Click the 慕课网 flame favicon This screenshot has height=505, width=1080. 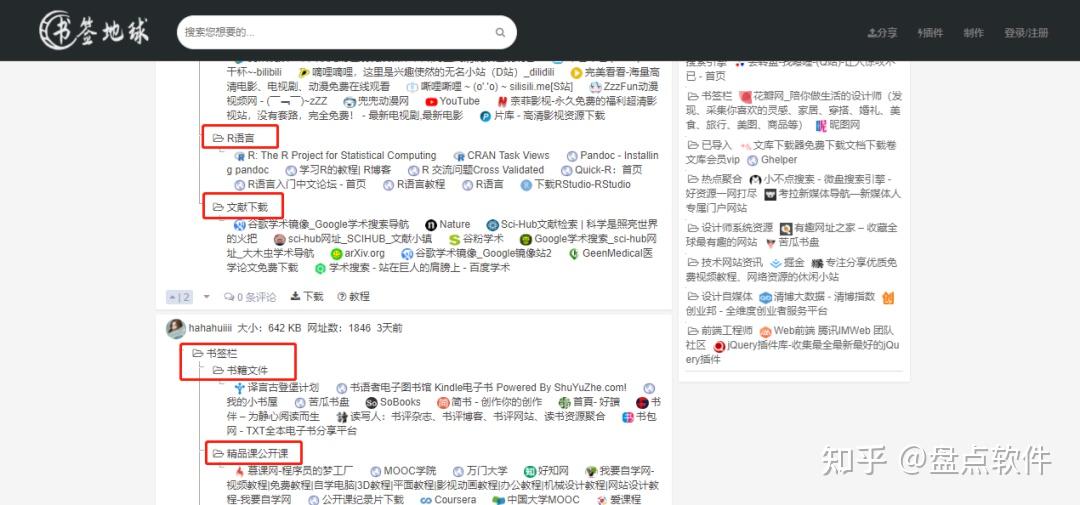point(240,471)
